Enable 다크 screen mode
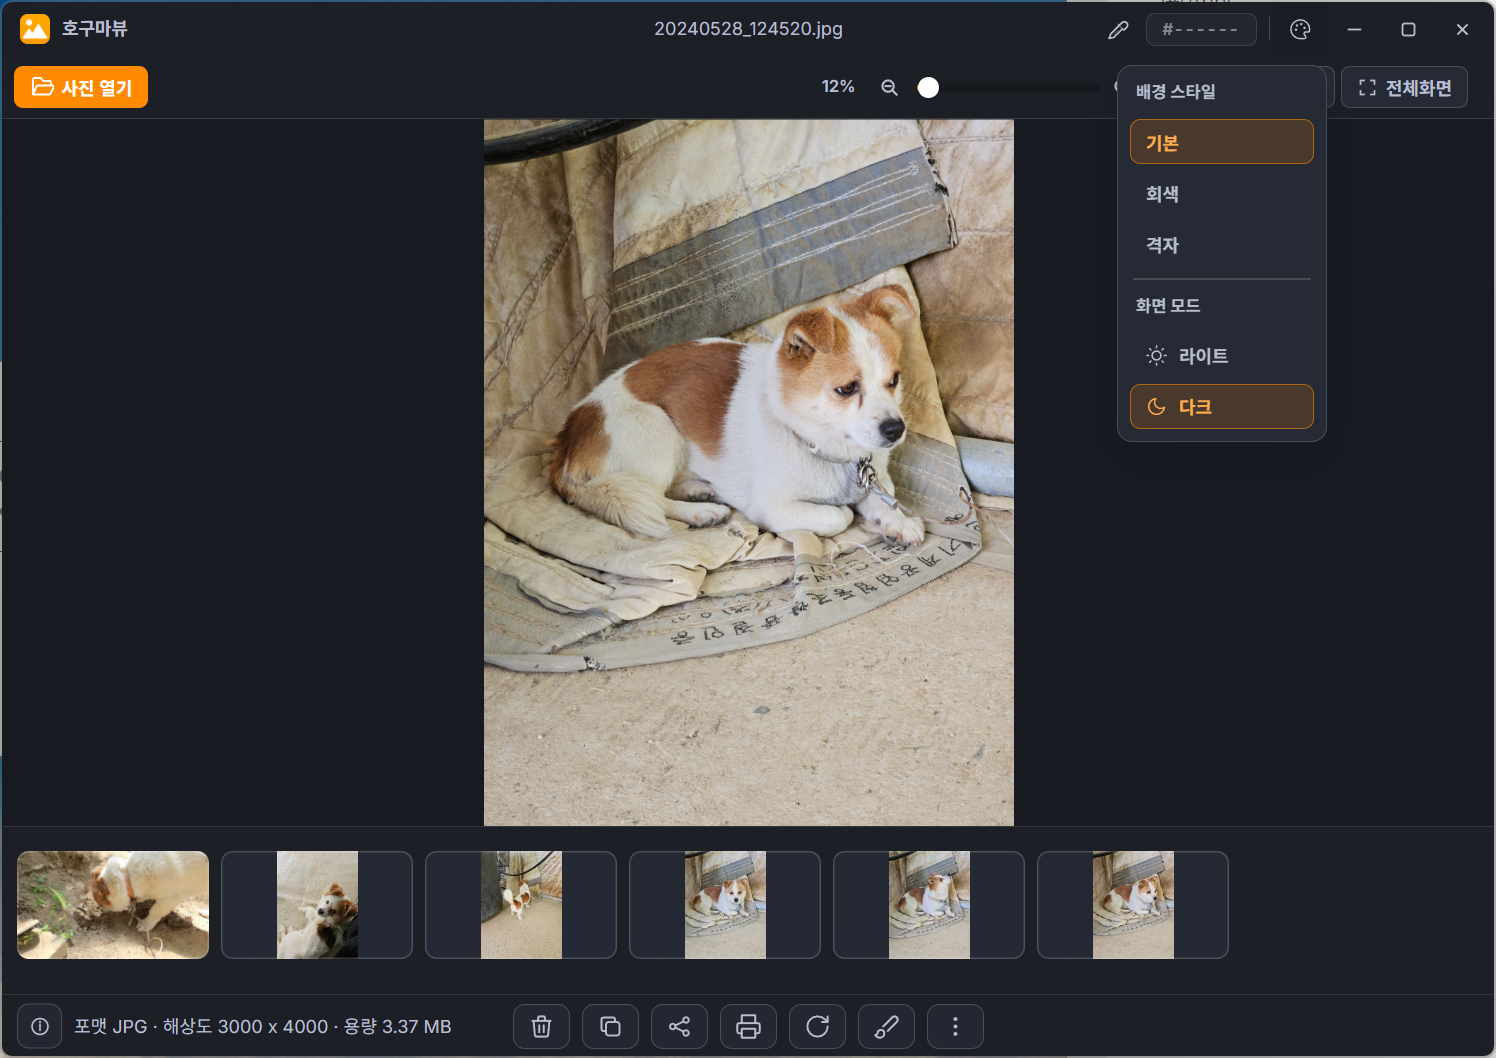Viewport: 1496px width, 1058px height. (1221, 407)
